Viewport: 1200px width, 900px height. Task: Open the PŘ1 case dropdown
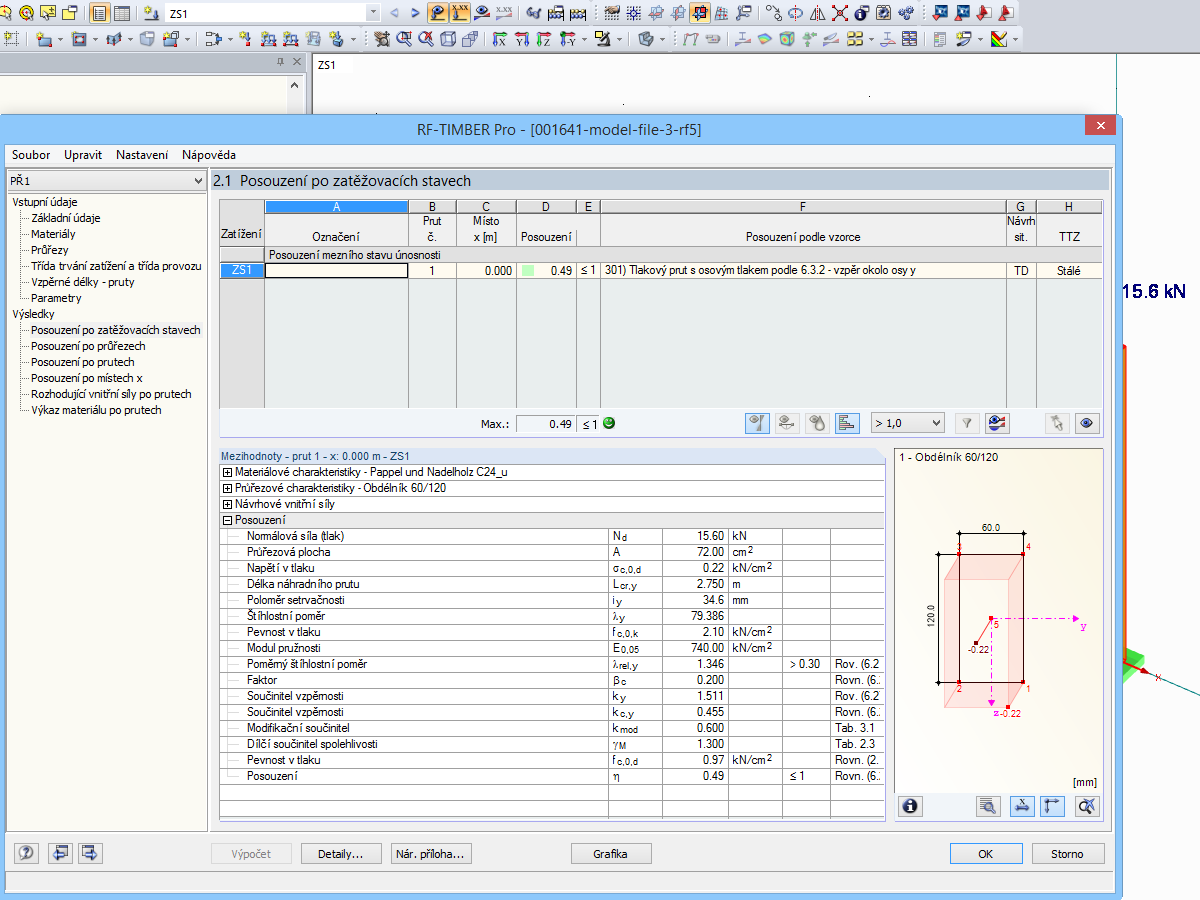click(x=196, y=181)
